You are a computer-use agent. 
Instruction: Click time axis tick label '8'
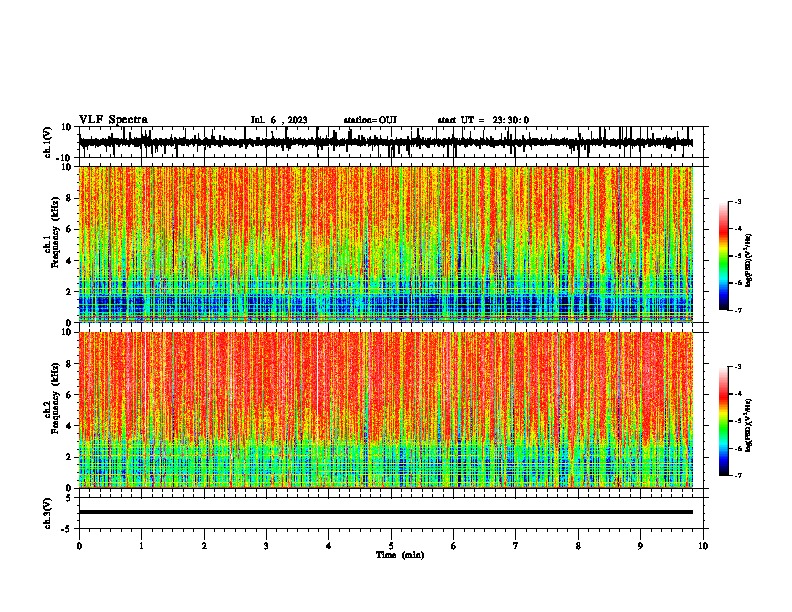pyautogui.click(x=578, y=546)
